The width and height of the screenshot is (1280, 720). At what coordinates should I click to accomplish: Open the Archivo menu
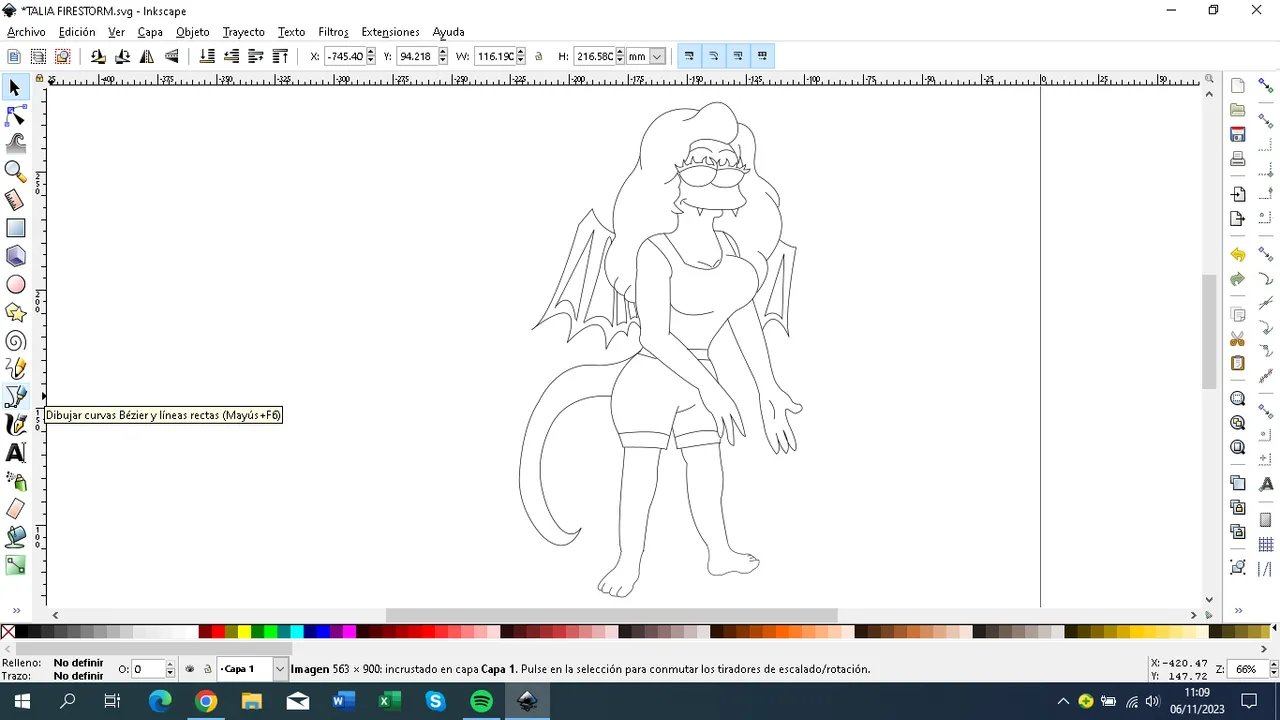click(26, 32)
